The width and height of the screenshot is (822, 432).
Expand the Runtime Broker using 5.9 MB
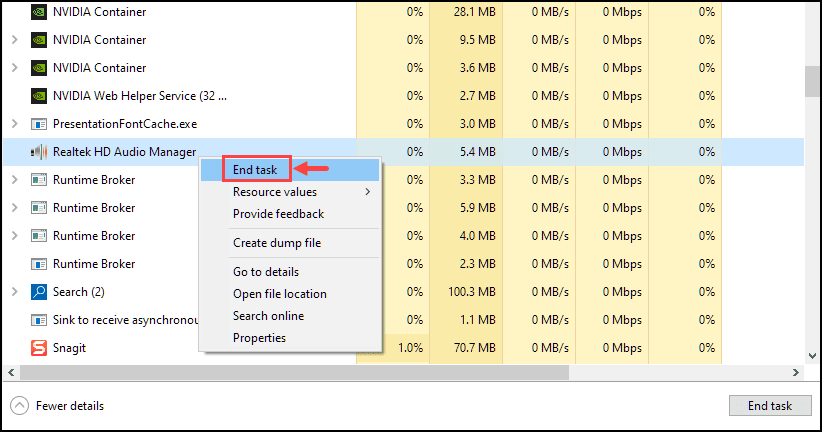coord(14,208)
